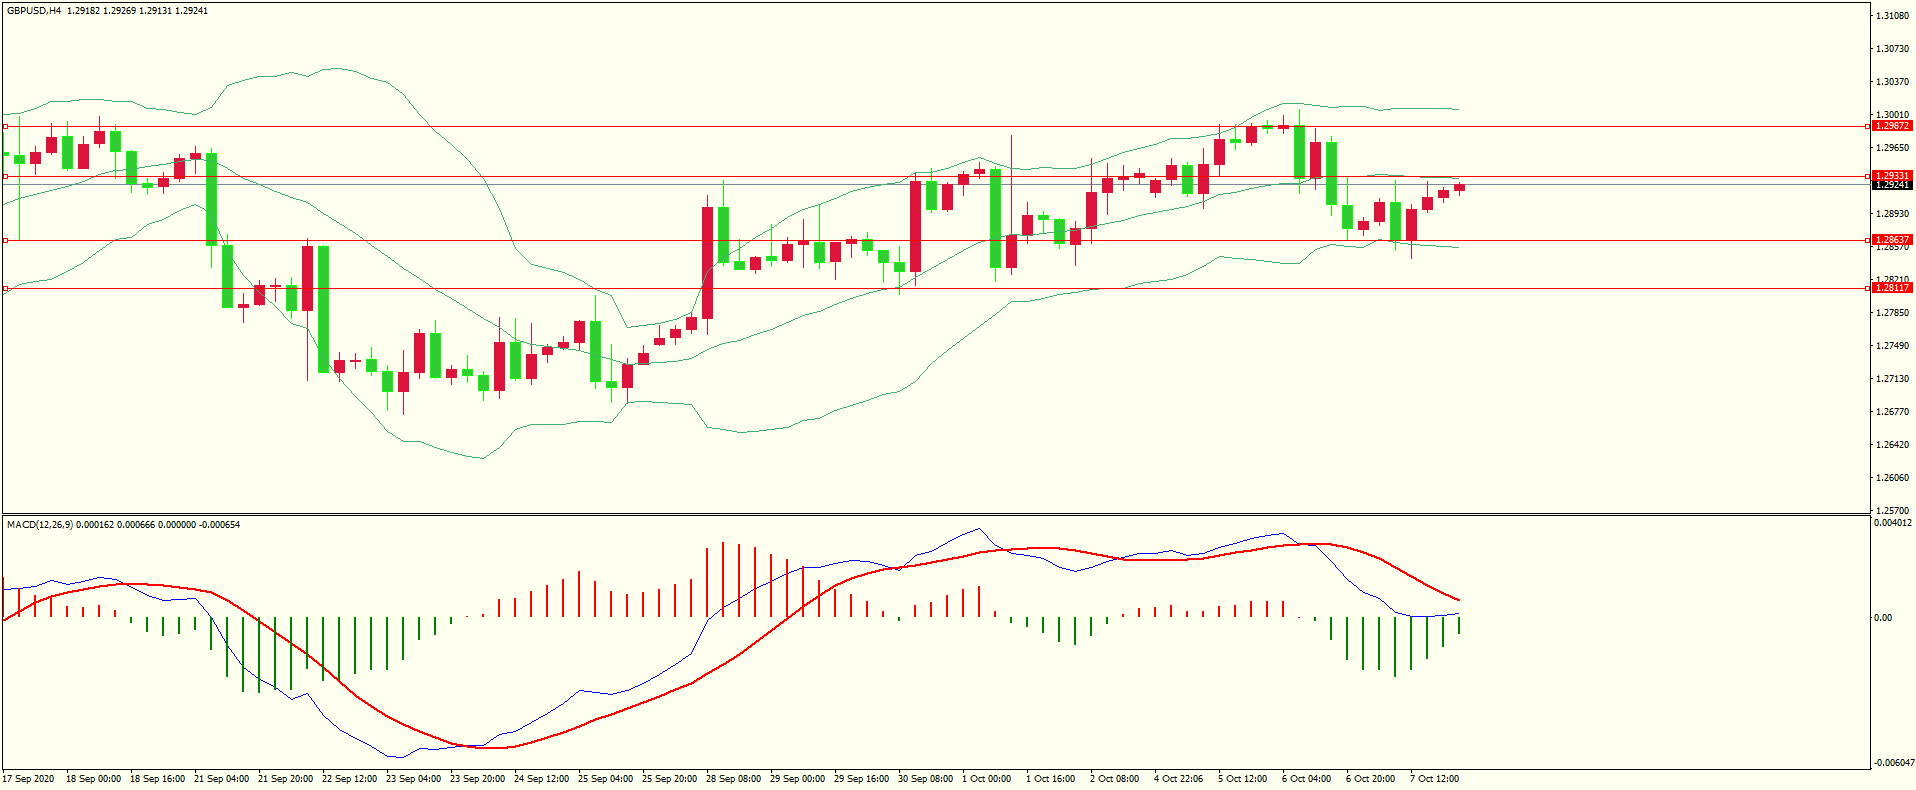Click the left anchor square of the 1.28117 line

tap(5, 289)
